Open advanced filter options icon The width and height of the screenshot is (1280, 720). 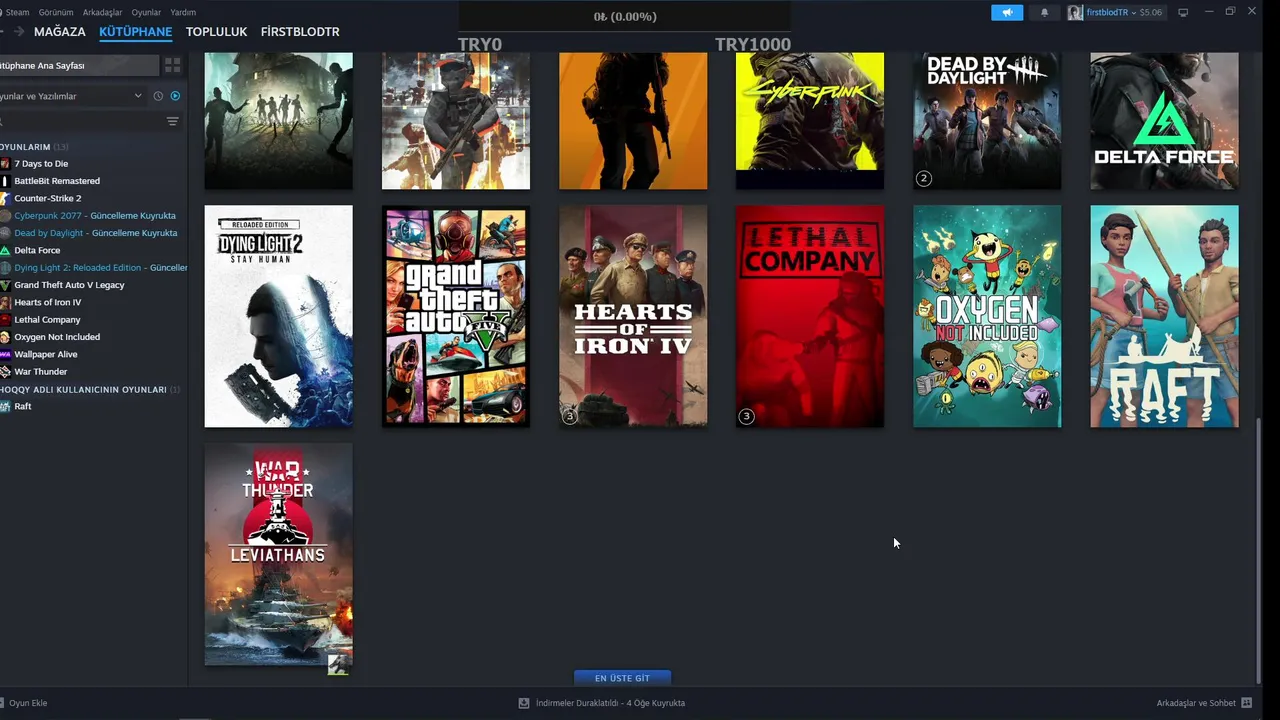172,121
